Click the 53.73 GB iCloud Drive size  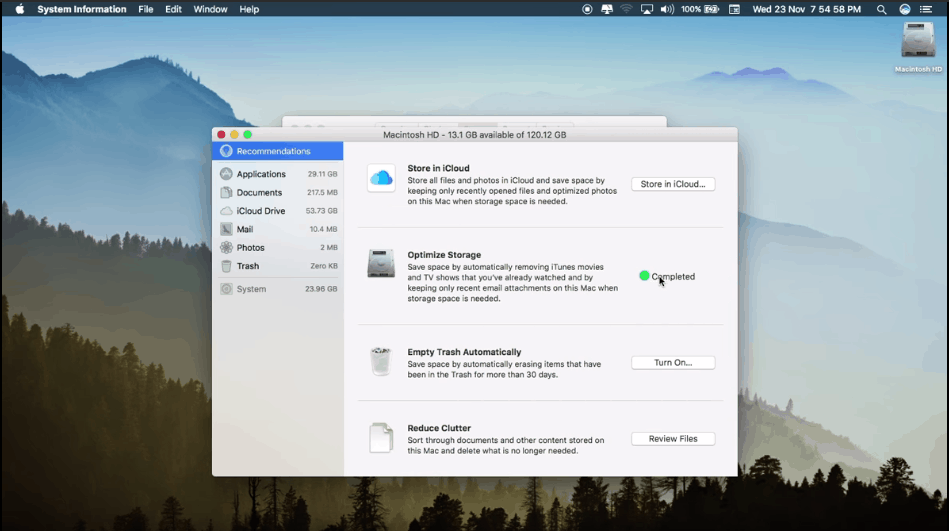point(321,211)
